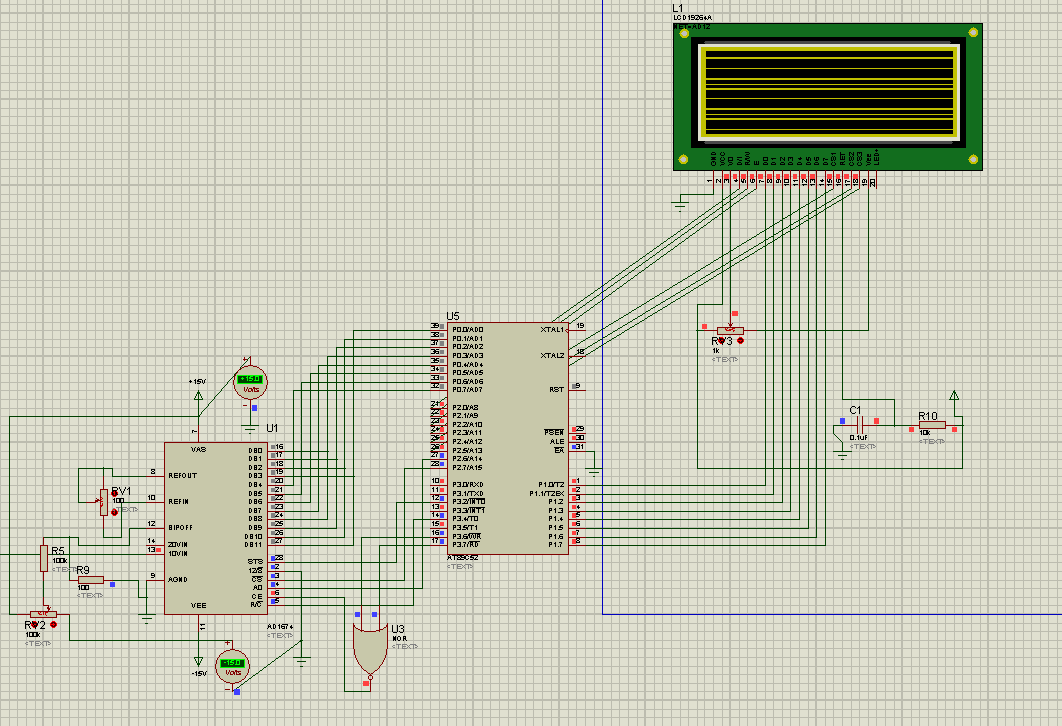
Task: Select ground symbol at the EA pin
Action: coord(594,471)
